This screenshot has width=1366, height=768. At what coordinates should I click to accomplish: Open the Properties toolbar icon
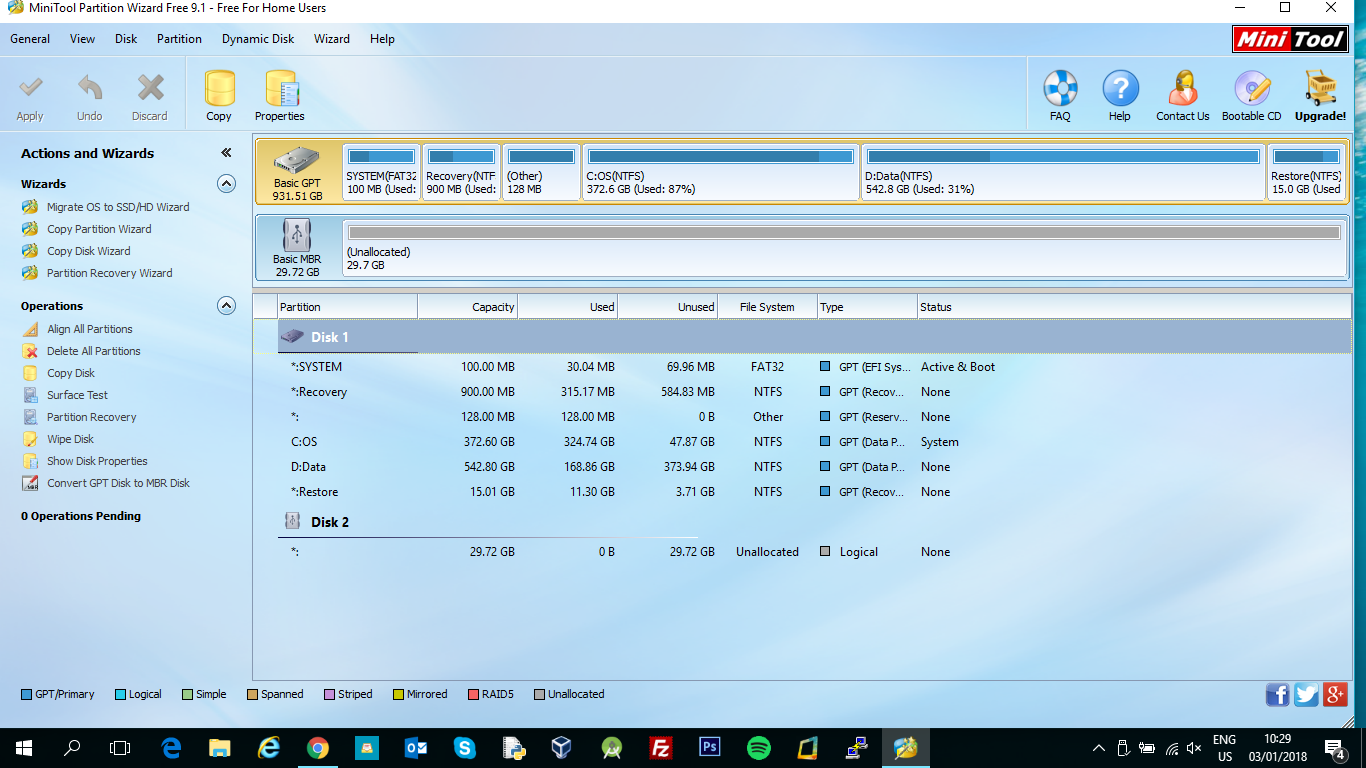pos(281,88)
